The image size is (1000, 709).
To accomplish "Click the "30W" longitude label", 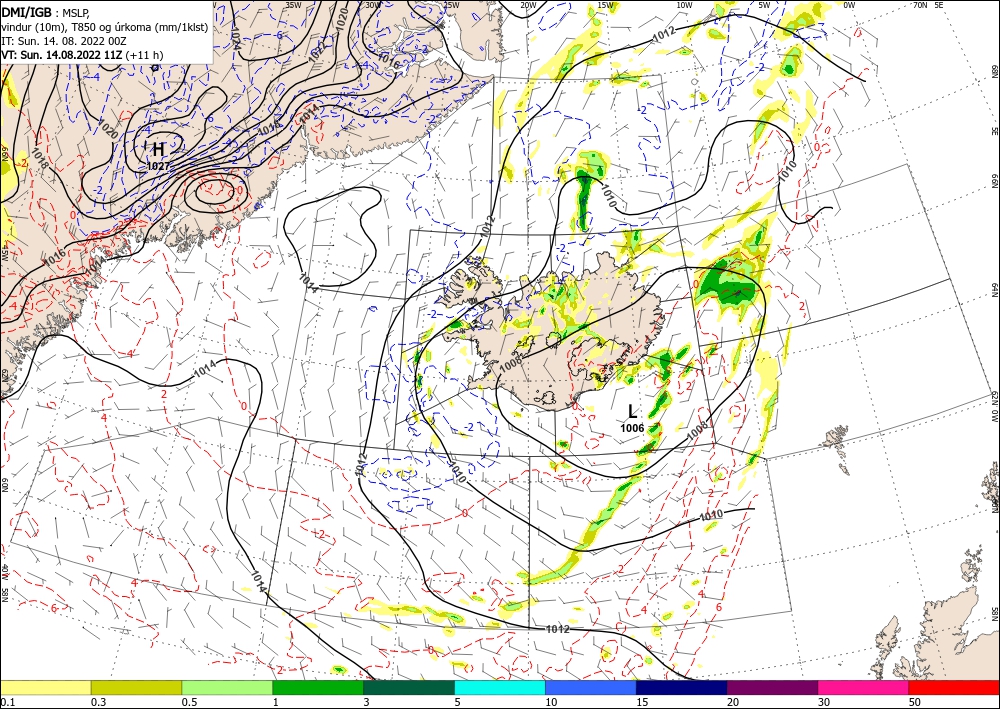I will pyautogui.click(x=373, y=4).
